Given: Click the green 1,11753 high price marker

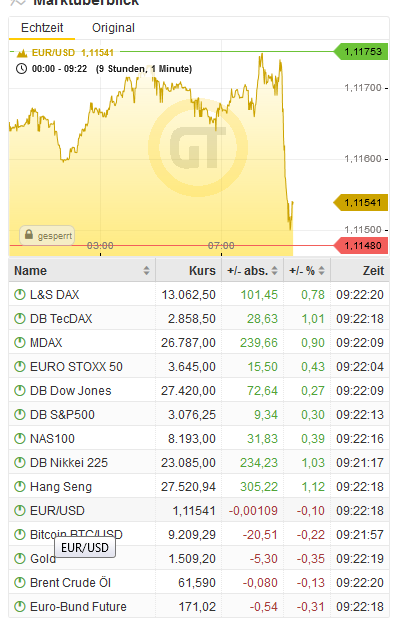Looking at the screenshot, I should coord(361,52).
